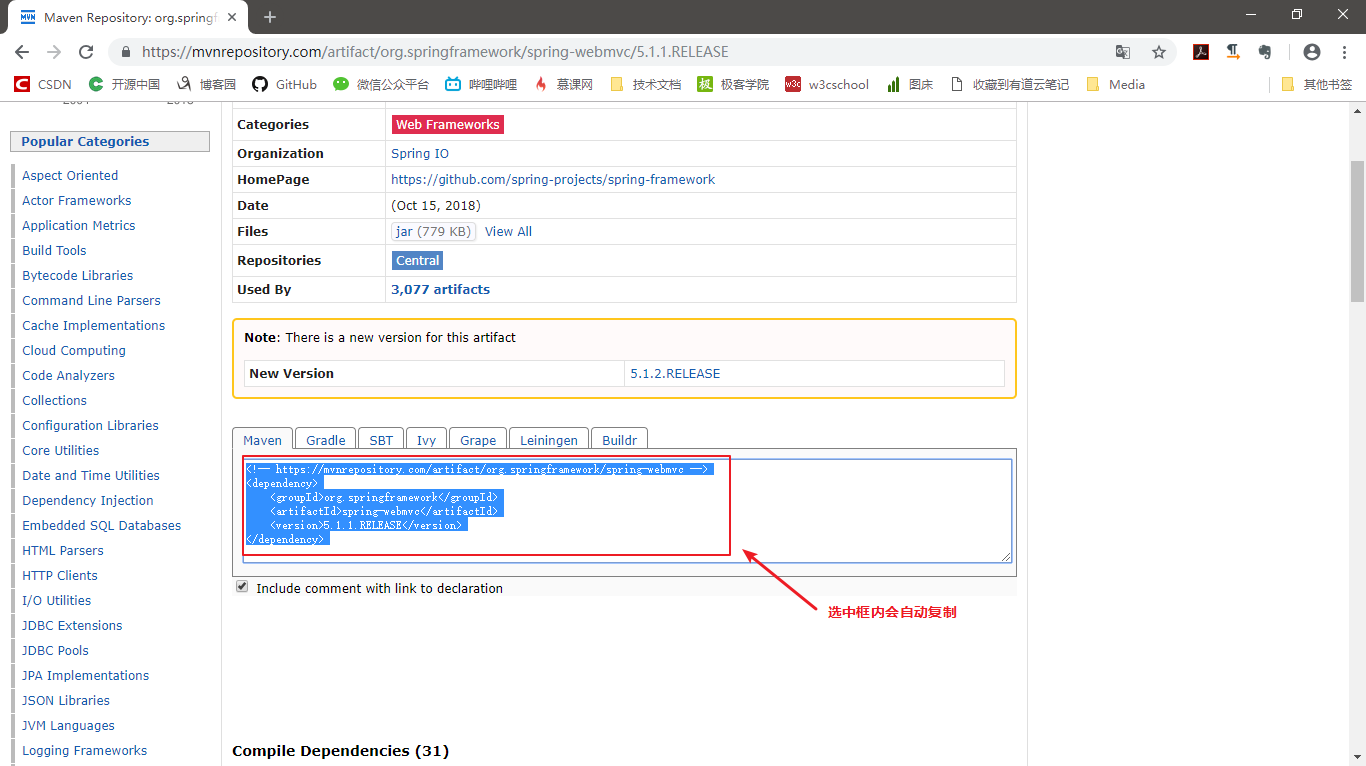This screenshot has height=766, width=1366.
Task: Open Logging Frameworks category
Action: click(x=85, y=750)
